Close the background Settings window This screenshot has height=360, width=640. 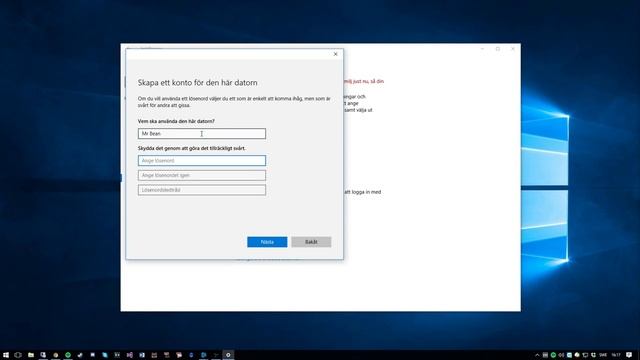click(x=513, y=49)
